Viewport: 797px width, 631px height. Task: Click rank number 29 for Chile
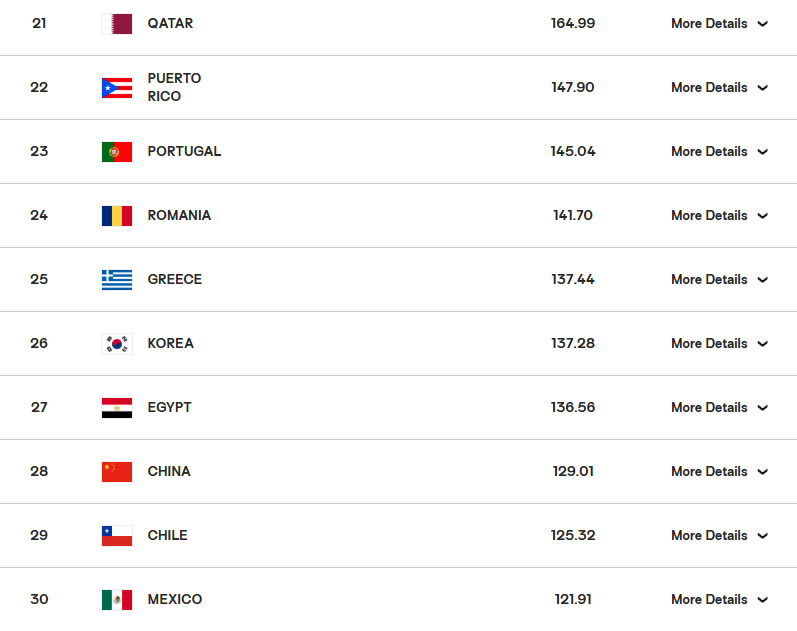(x=39, y=536)
